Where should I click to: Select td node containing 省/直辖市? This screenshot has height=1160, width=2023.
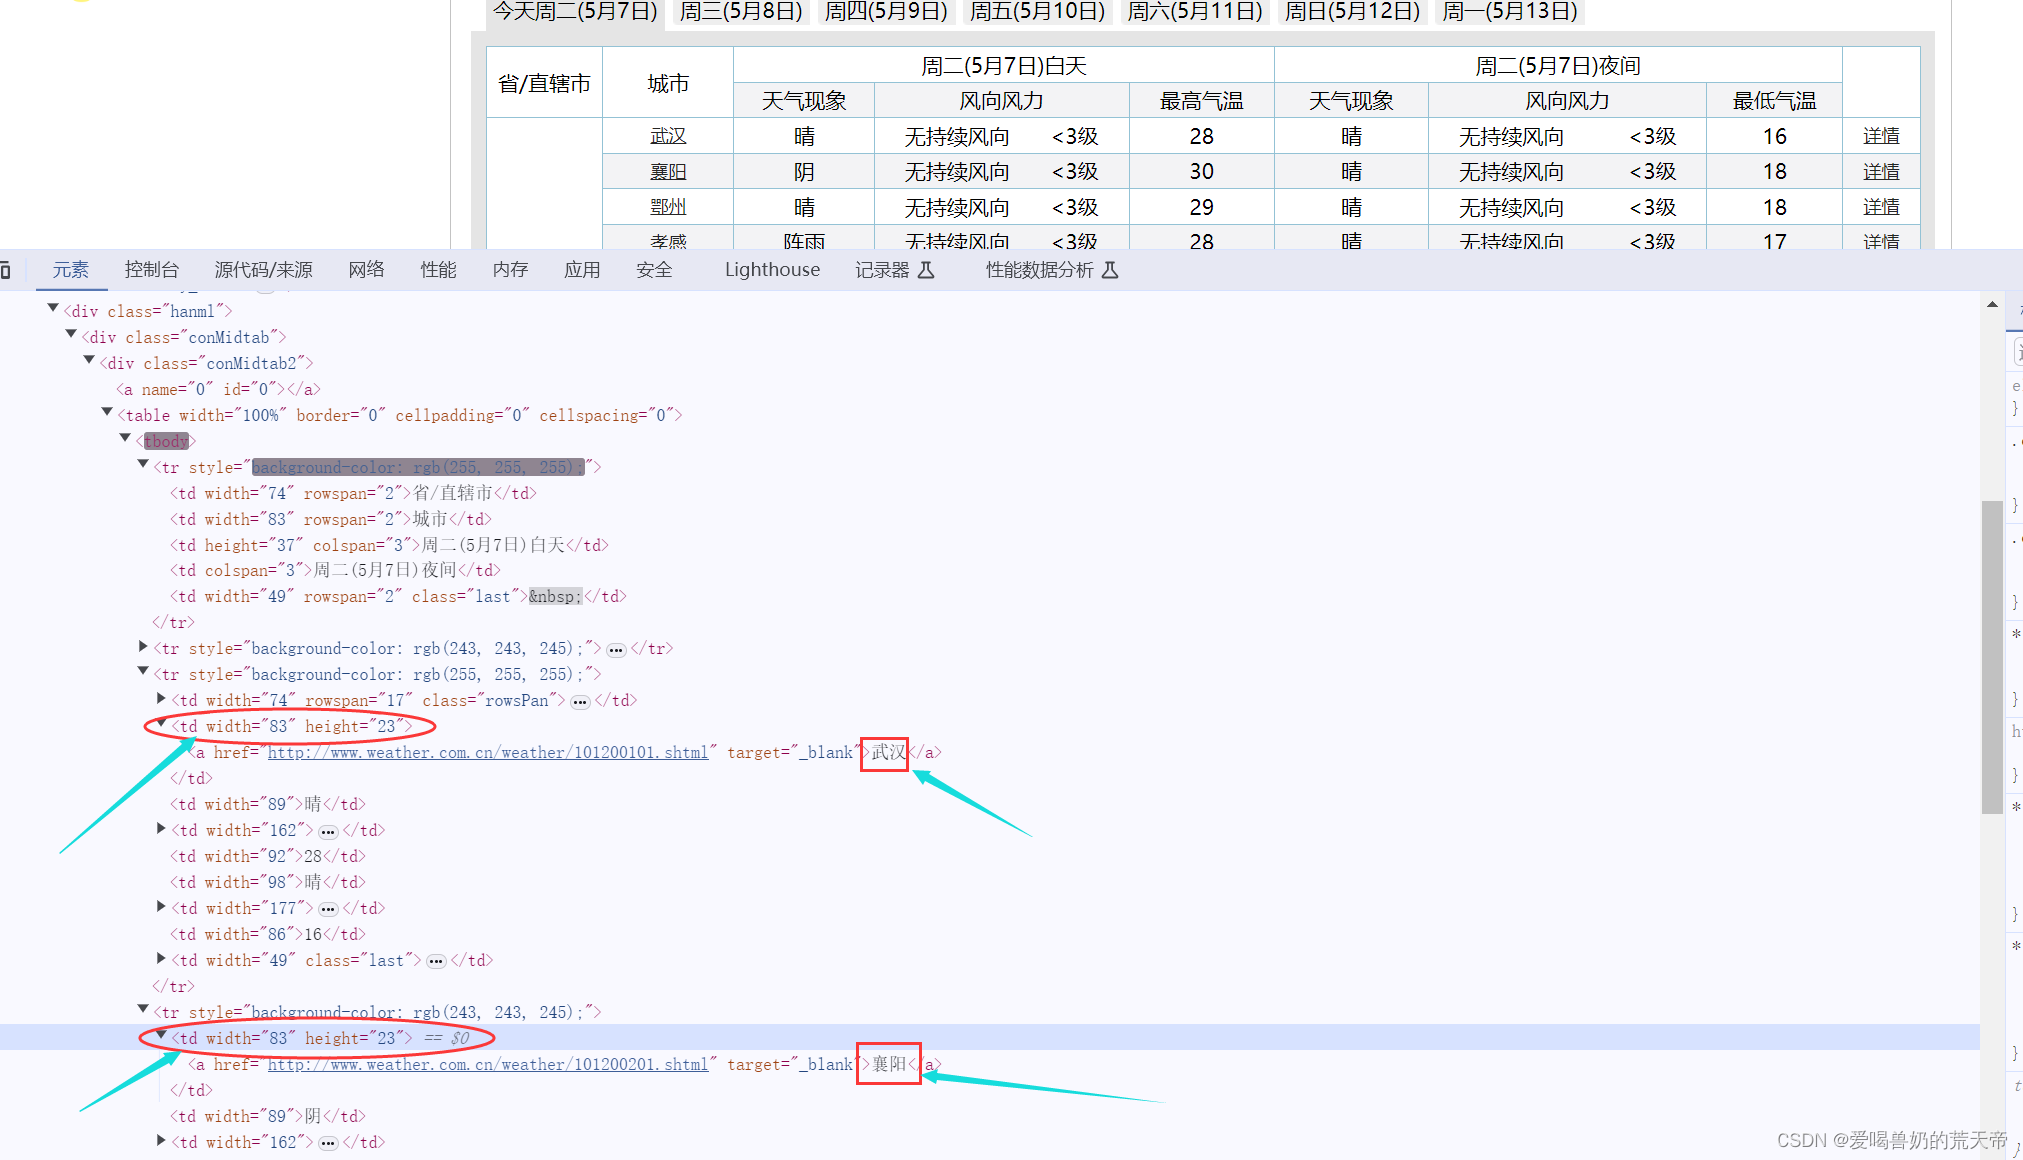(x=353, y=493)
